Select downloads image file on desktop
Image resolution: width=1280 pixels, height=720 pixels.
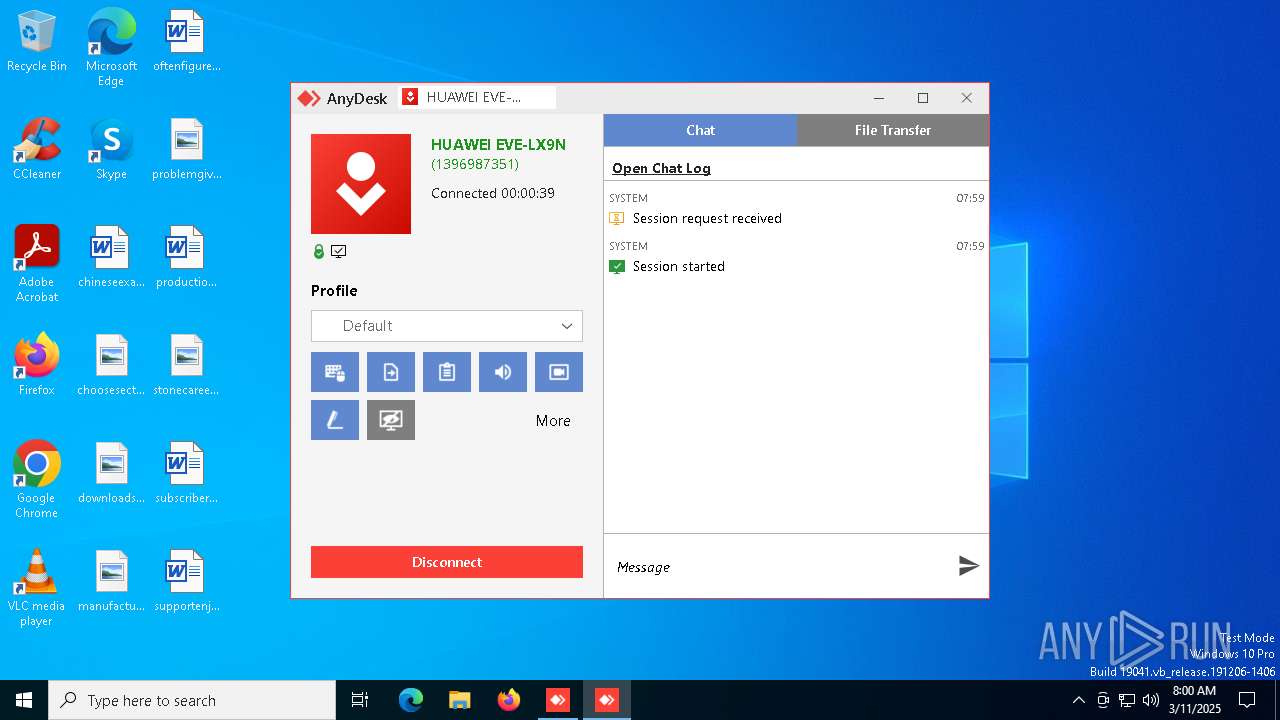111,474
